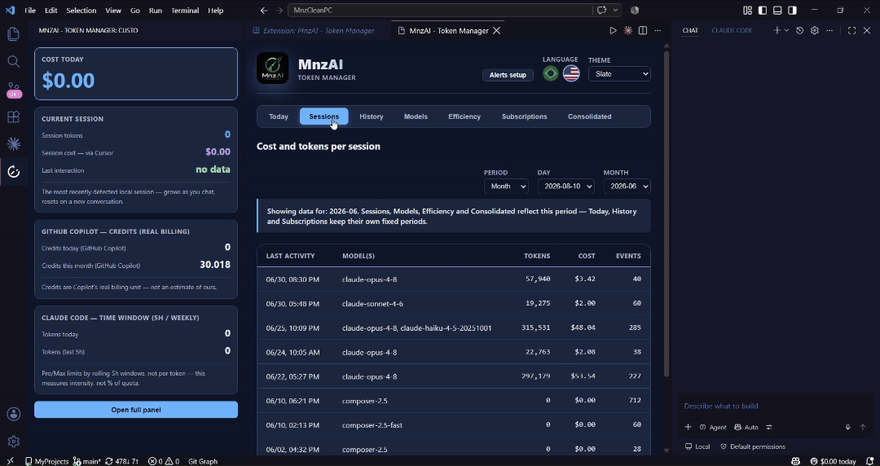Toggle Secondary Side Bar visibility
The height and width of the screenshot is (466, 880).
pyautogui.click(x=792, y=10)
